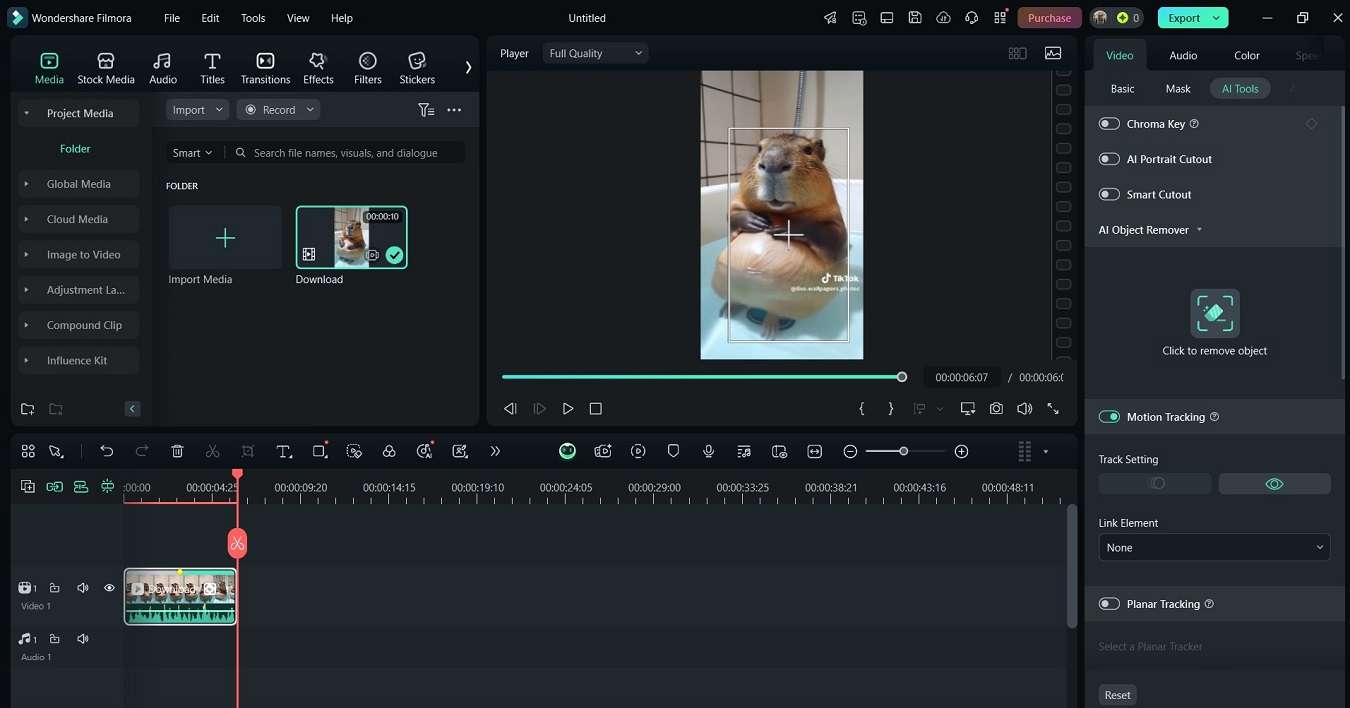Click the timeline undo arrow
The width and height of the screenshot is (1350, 708).
pos(106,452)
